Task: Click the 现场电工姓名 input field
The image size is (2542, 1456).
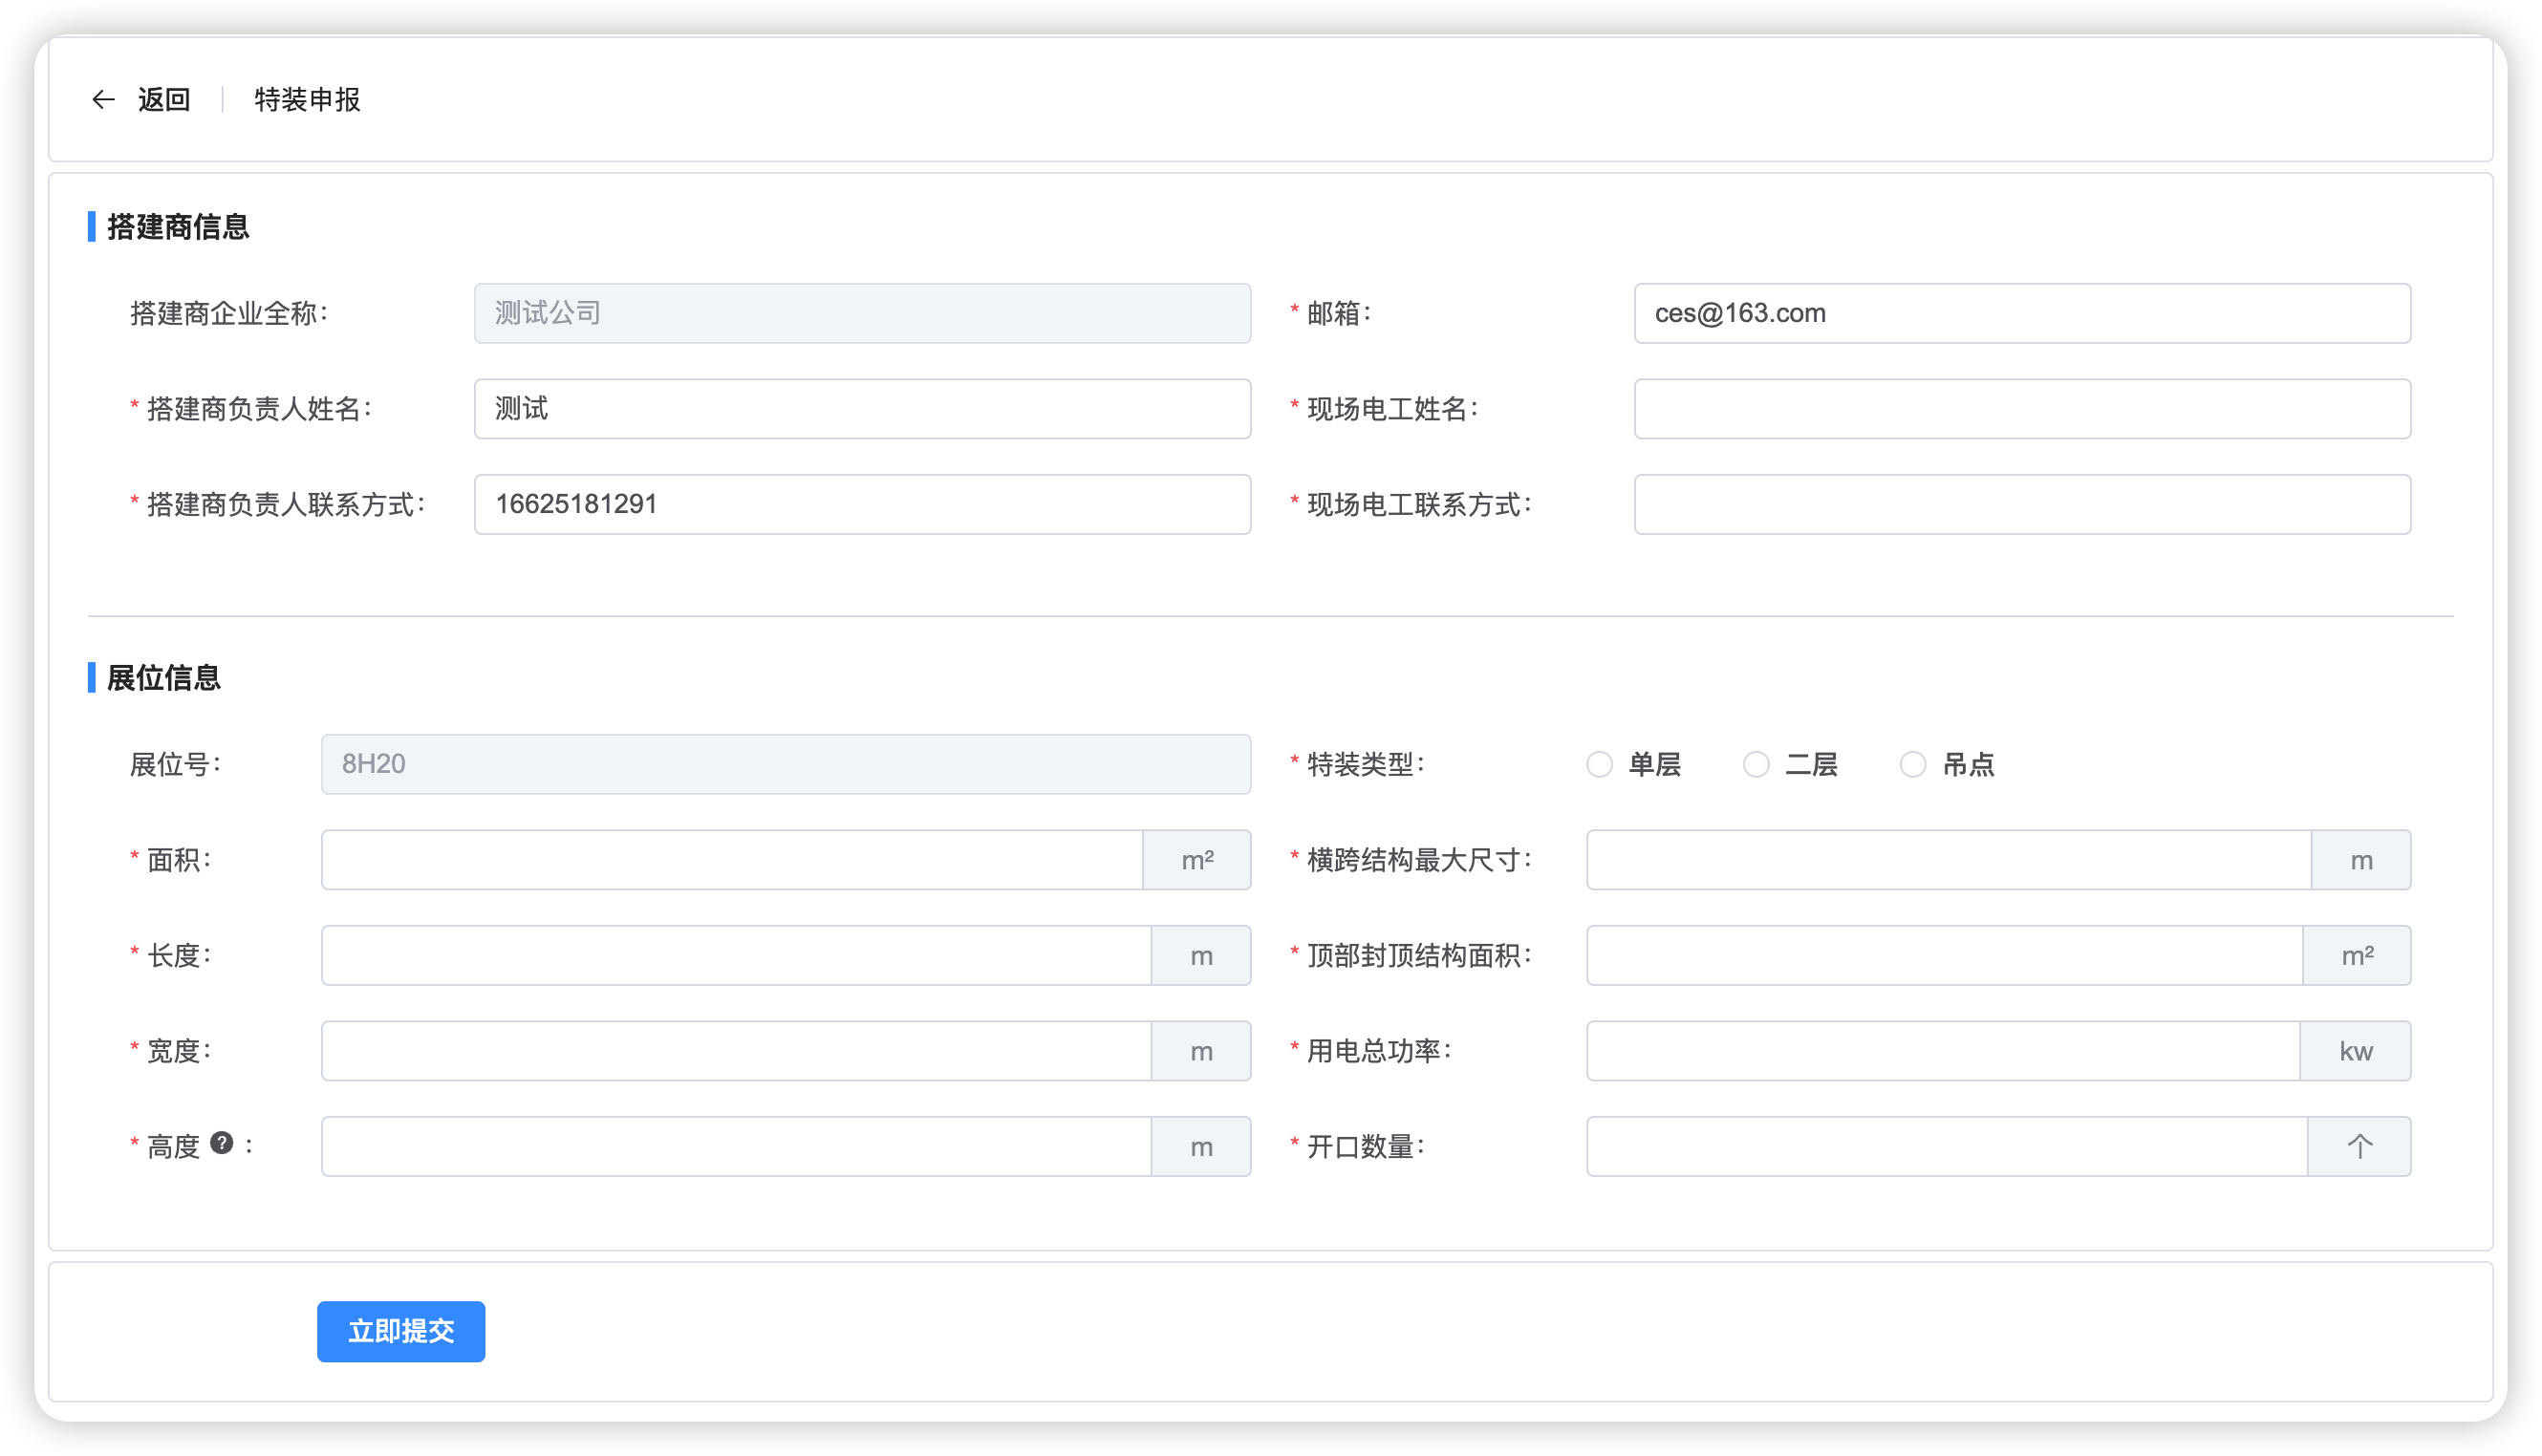Action: pyautogui.click(x=2022, y=409)
